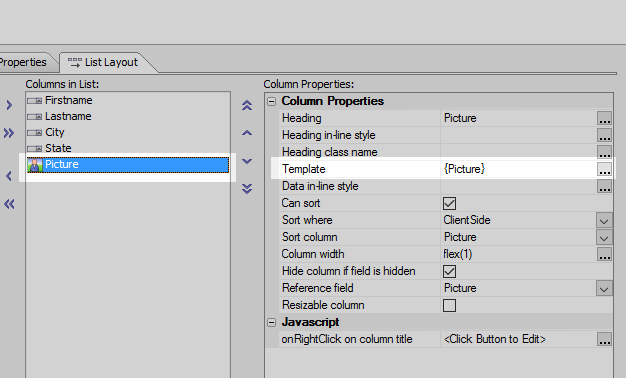Click the Picture column image icon

pyautogui.click(x=35, y=165)
